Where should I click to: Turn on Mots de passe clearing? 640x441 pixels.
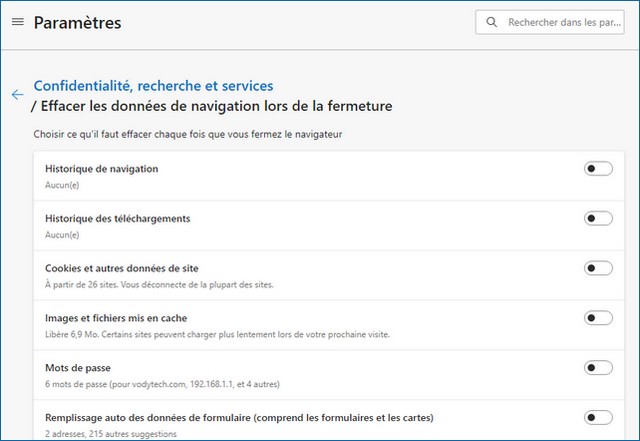[598, 368]
